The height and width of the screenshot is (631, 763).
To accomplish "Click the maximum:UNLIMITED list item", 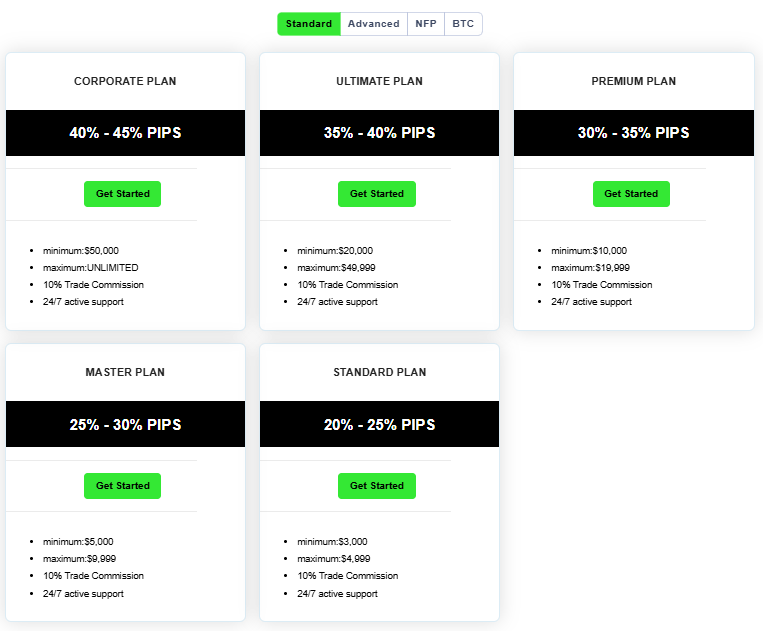I will 91,268.
